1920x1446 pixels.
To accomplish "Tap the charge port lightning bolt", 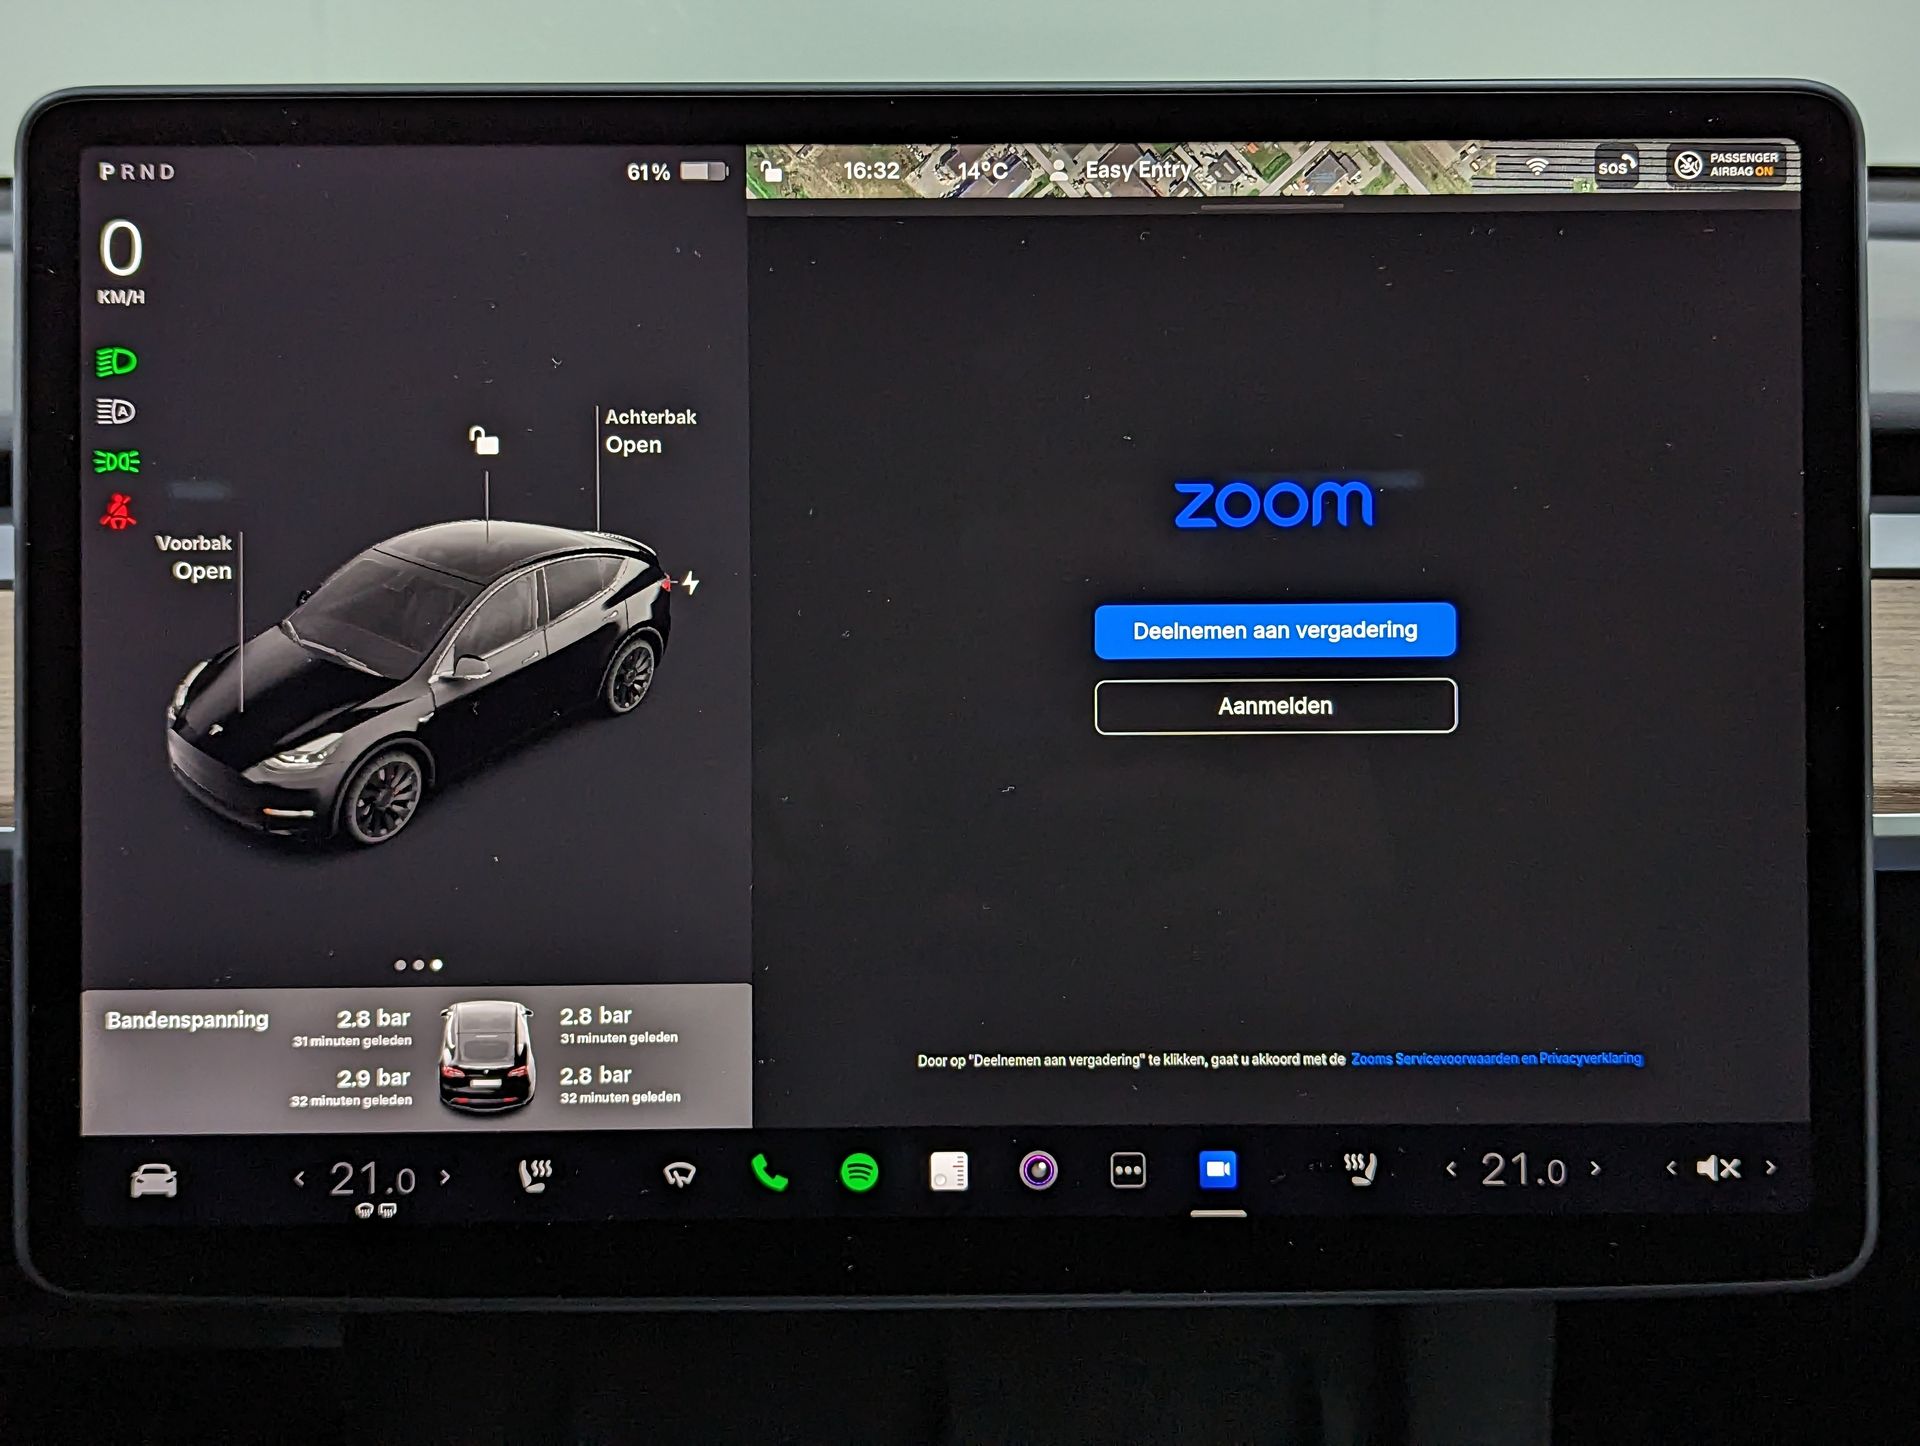I will (691, 583).
